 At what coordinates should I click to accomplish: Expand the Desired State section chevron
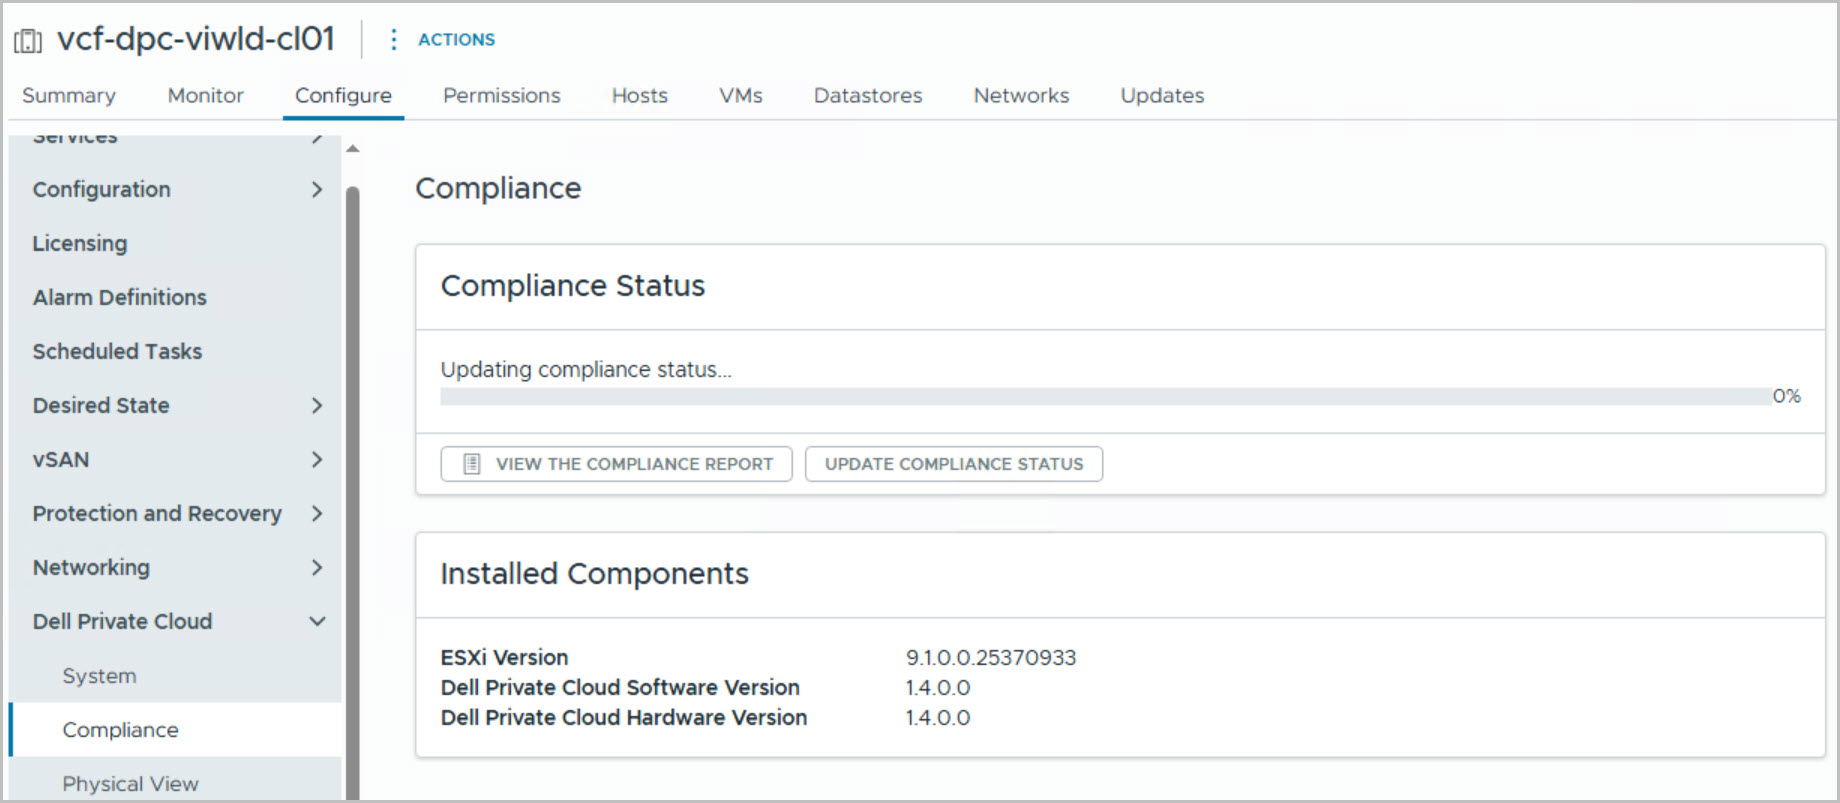pyautogui.click(x=317, y=405)
